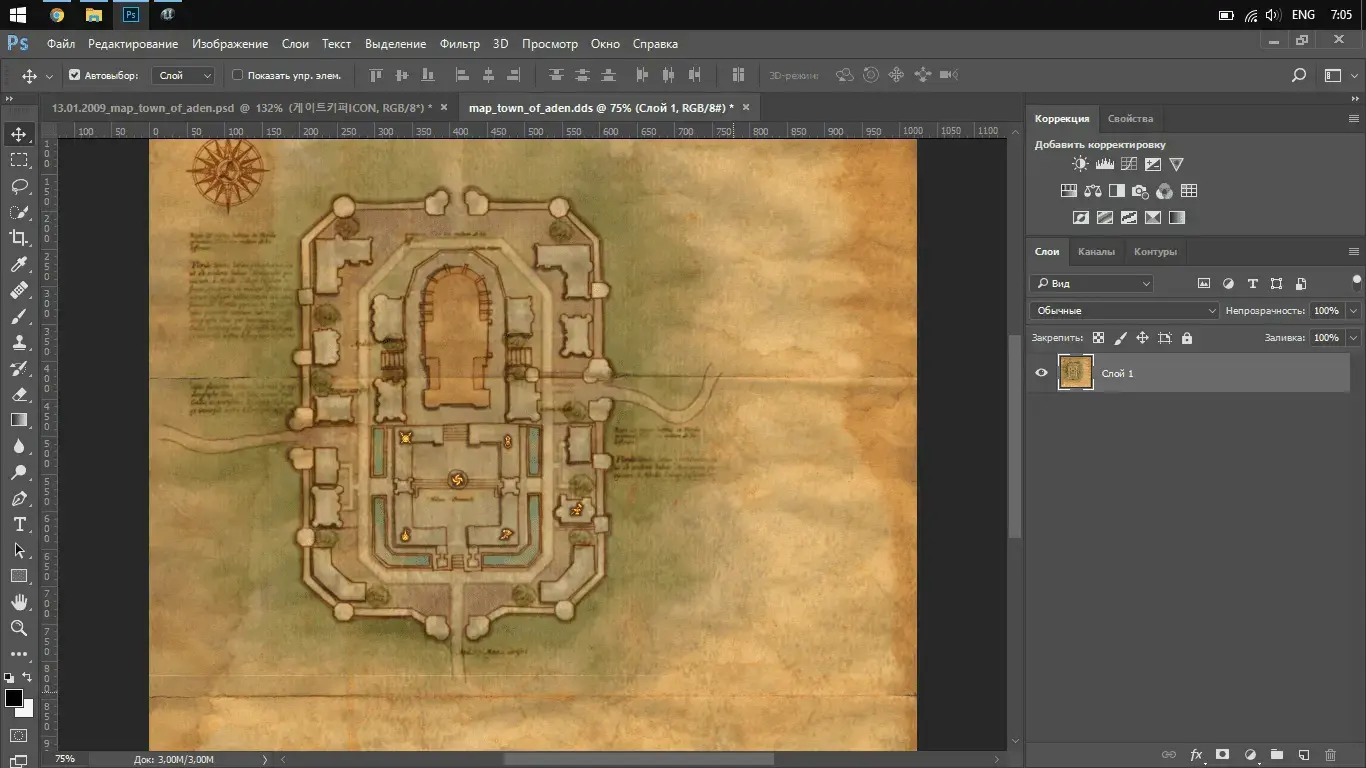
Task: Click the 75% zoom level field
Action: coord(65,759)
